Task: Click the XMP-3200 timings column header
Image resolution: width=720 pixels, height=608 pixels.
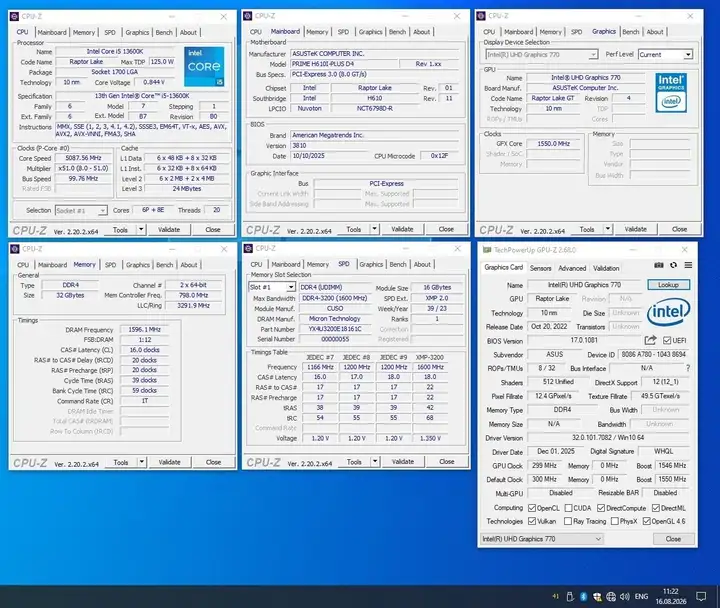Action: click(x=430, y=357)
